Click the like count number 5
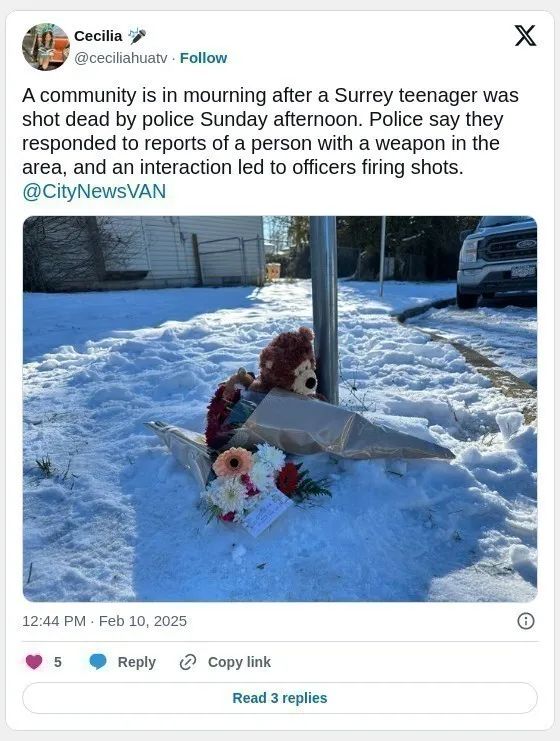 pyautogui.click(x=58, y=662)
